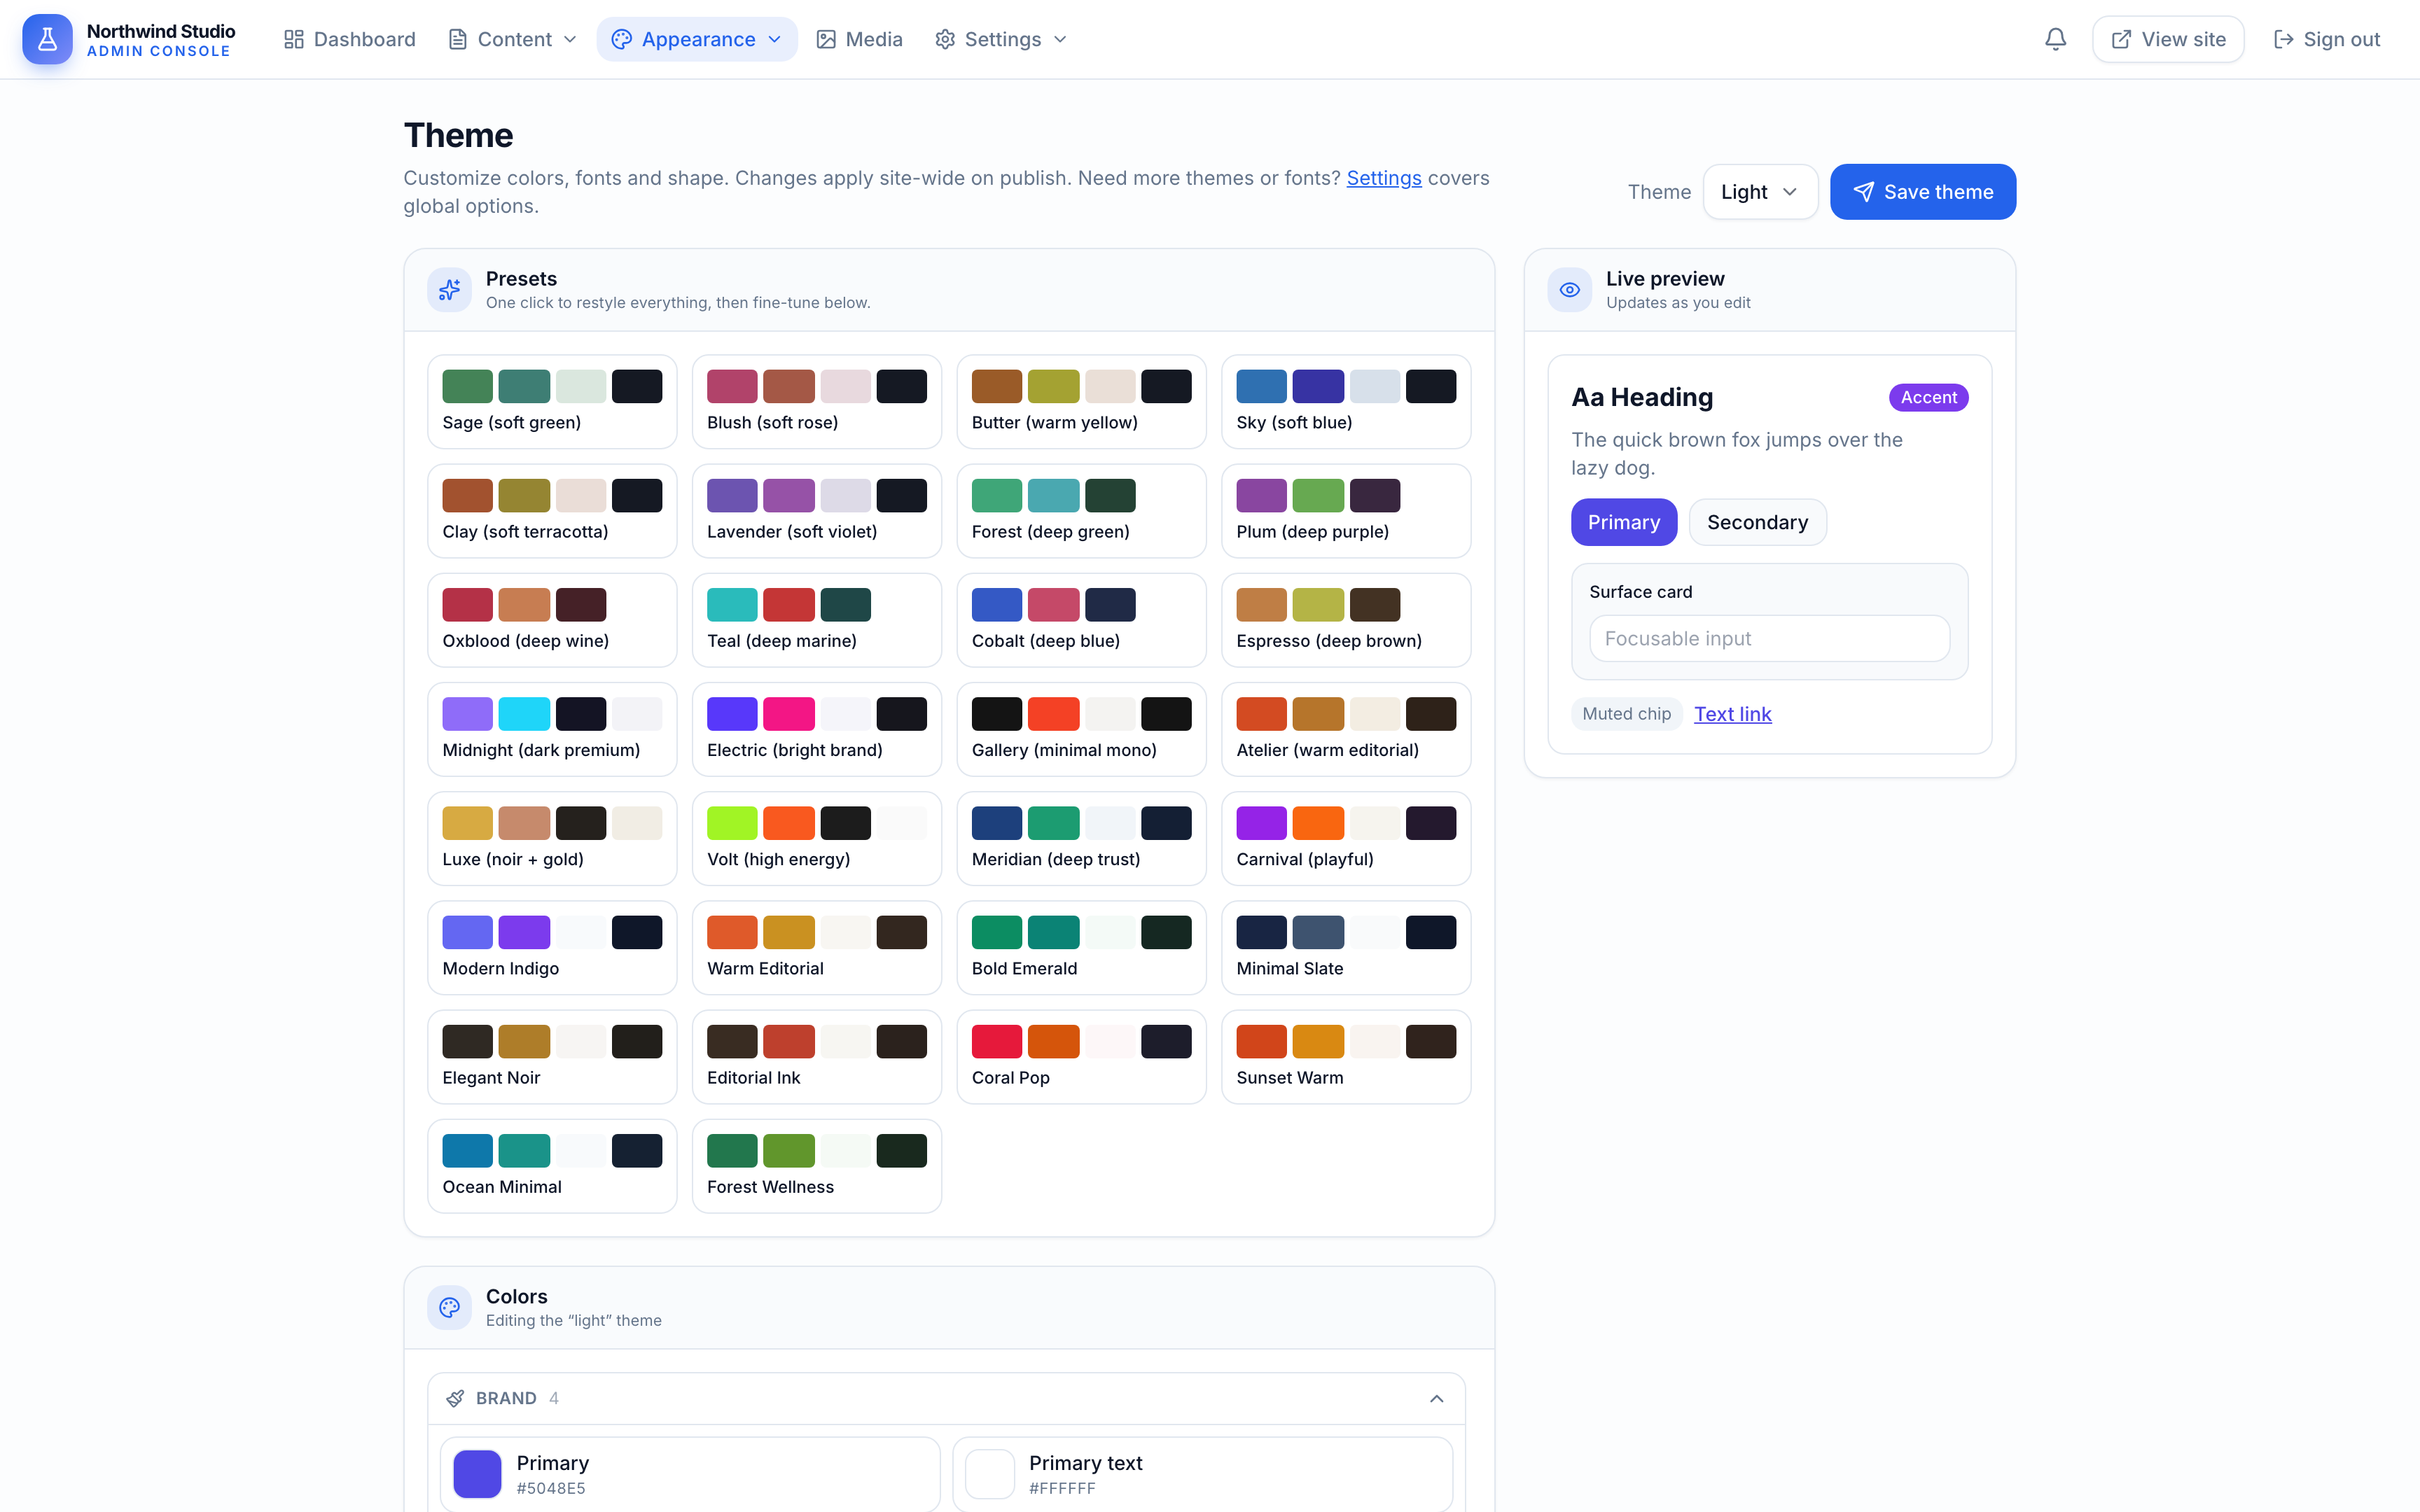Click the Presets sparkle icon
This screenshot has height=1512, width=2420.
pyautogui.click(x=449, y=290)
